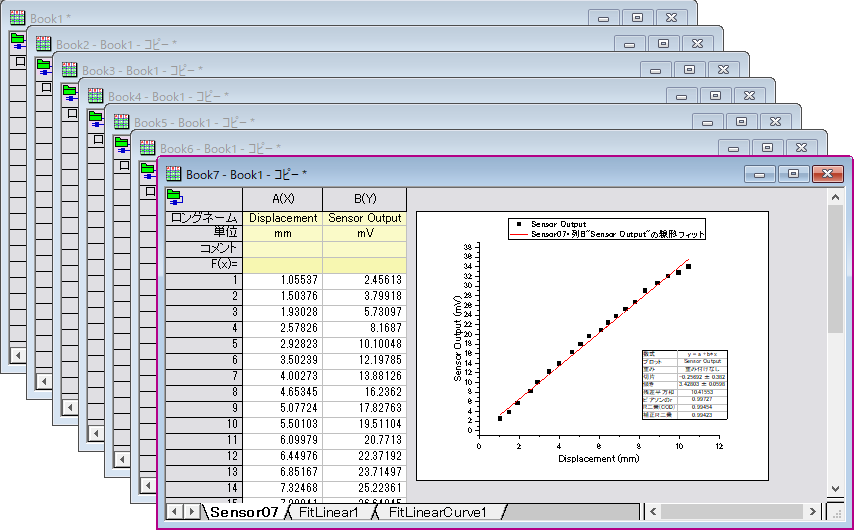The height and width of the screenshot is (530, 854).
Task: Open Book6 workbook organizer green icon
Action: (x=148, y=171)
